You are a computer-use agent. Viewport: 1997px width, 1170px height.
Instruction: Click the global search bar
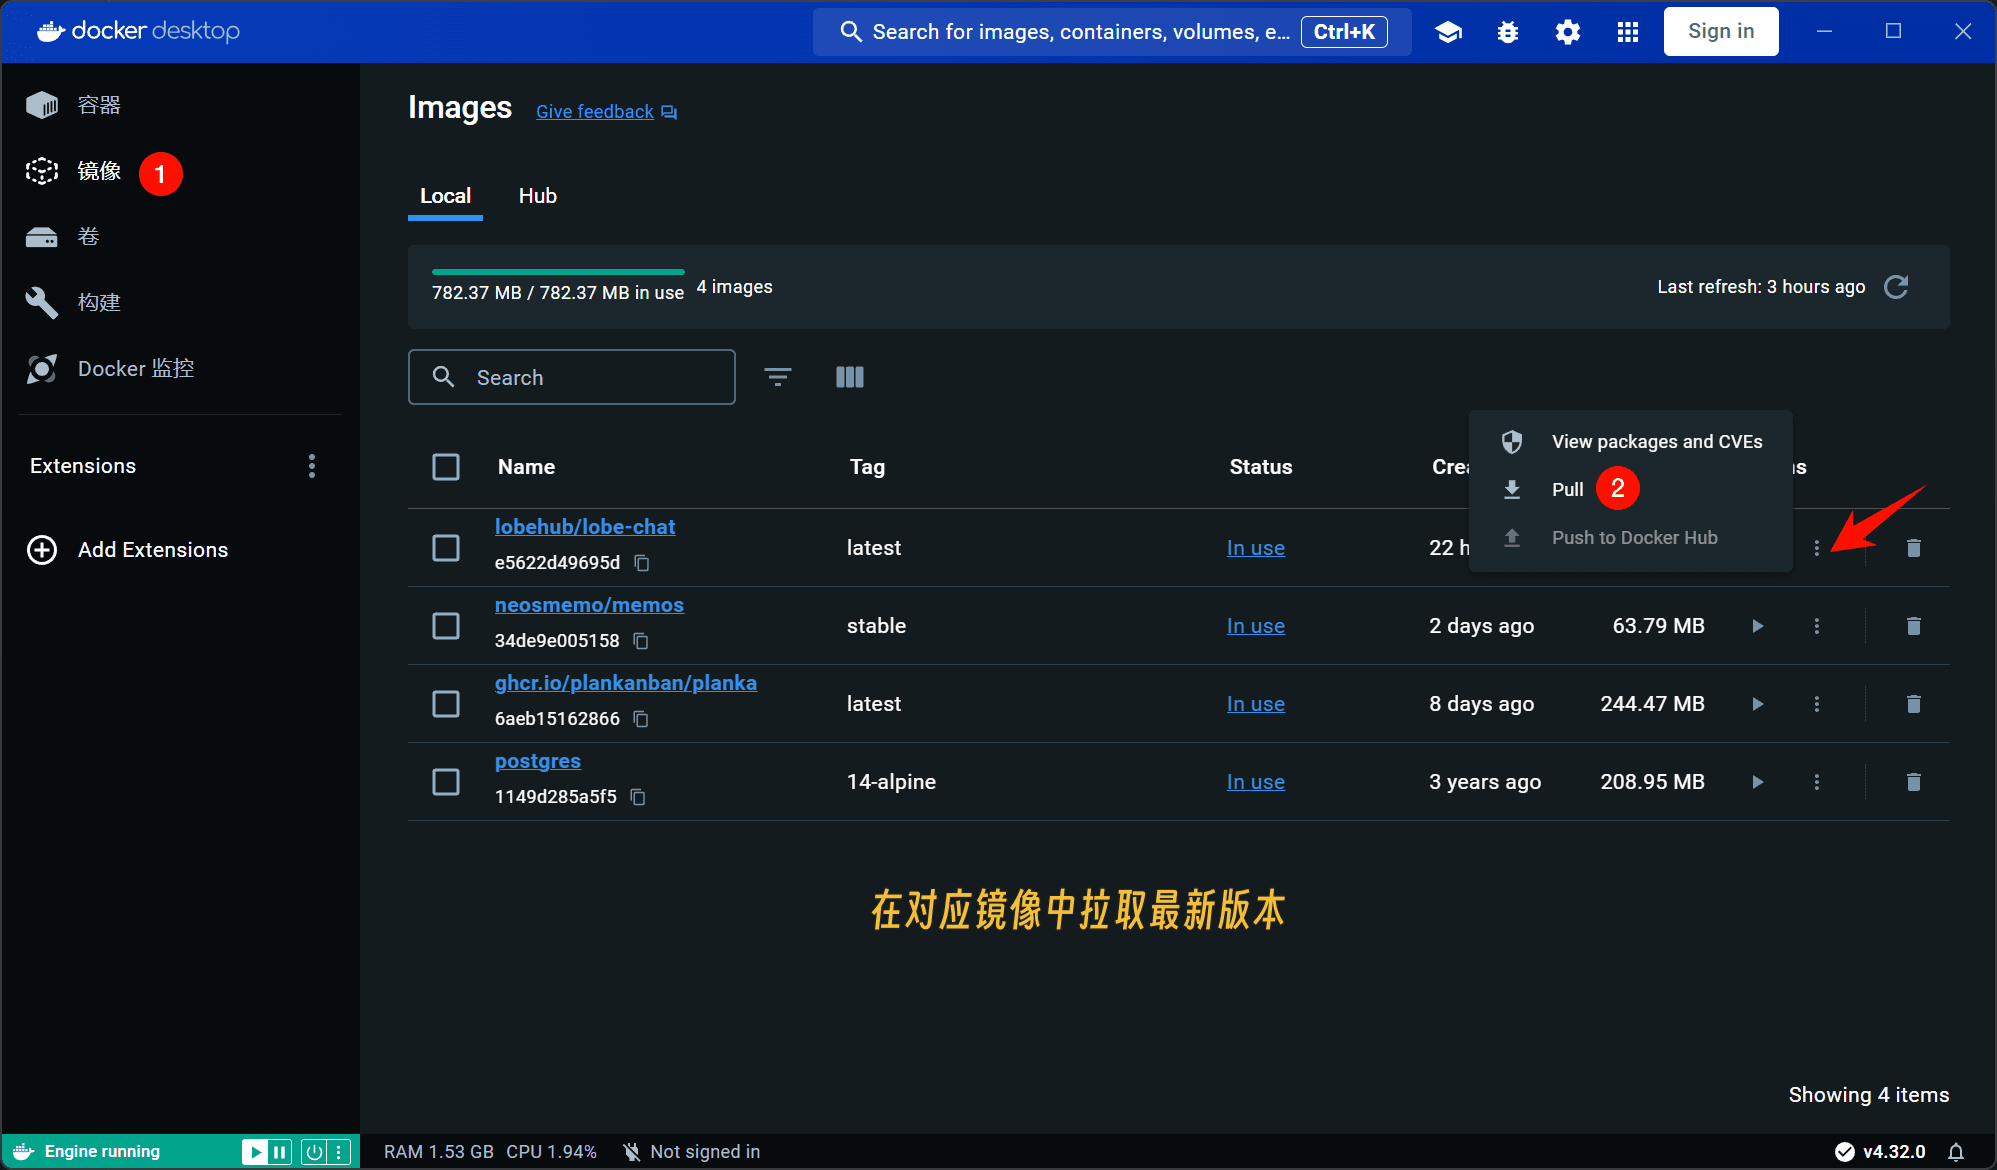click(1112, 32)
